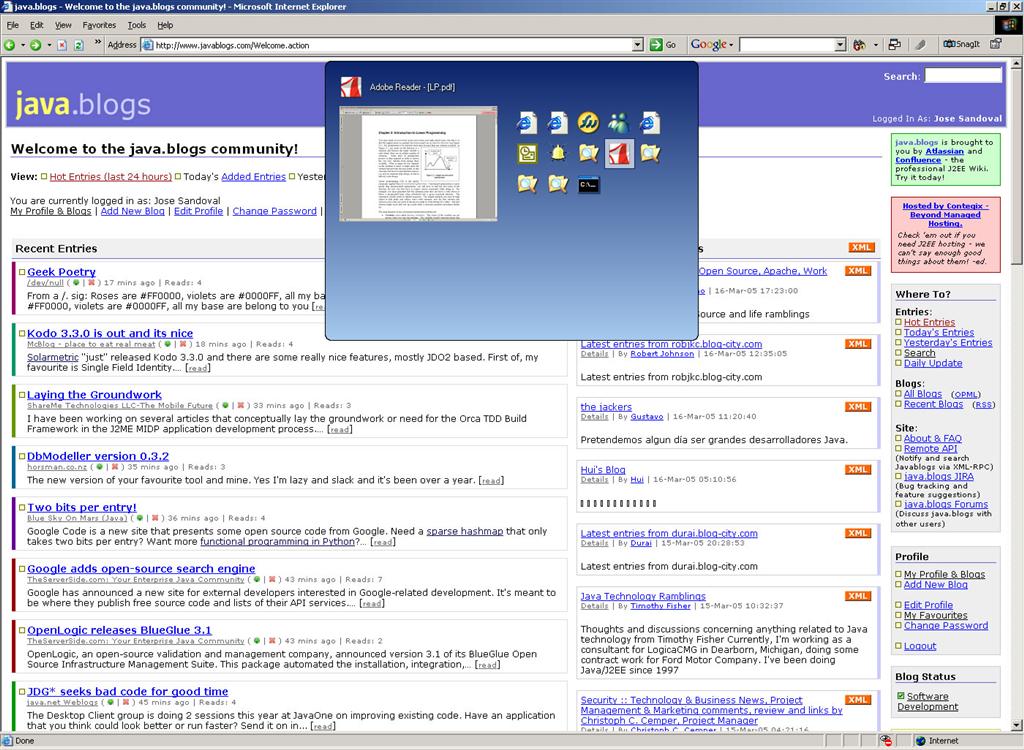Click the red X on the DbModeller entry
The image size is (1024, 750).
(x=115, y=467)
